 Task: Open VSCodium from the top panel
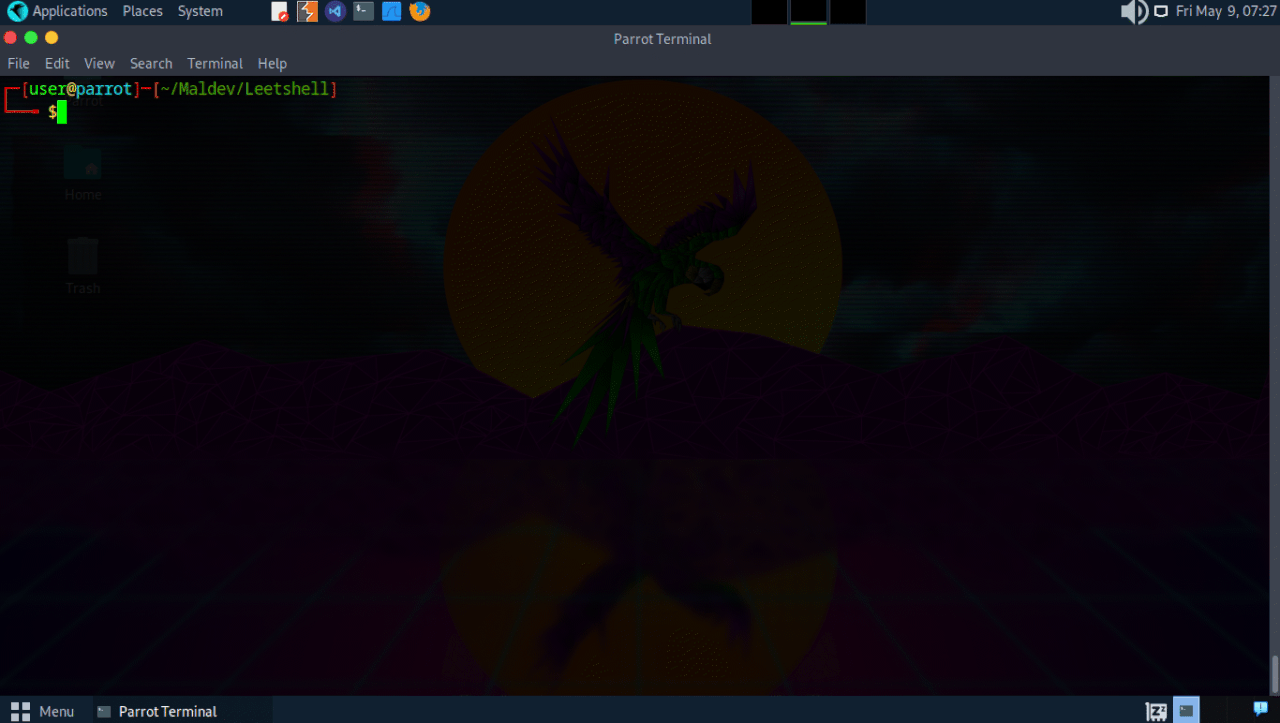[x=334, y=11]
